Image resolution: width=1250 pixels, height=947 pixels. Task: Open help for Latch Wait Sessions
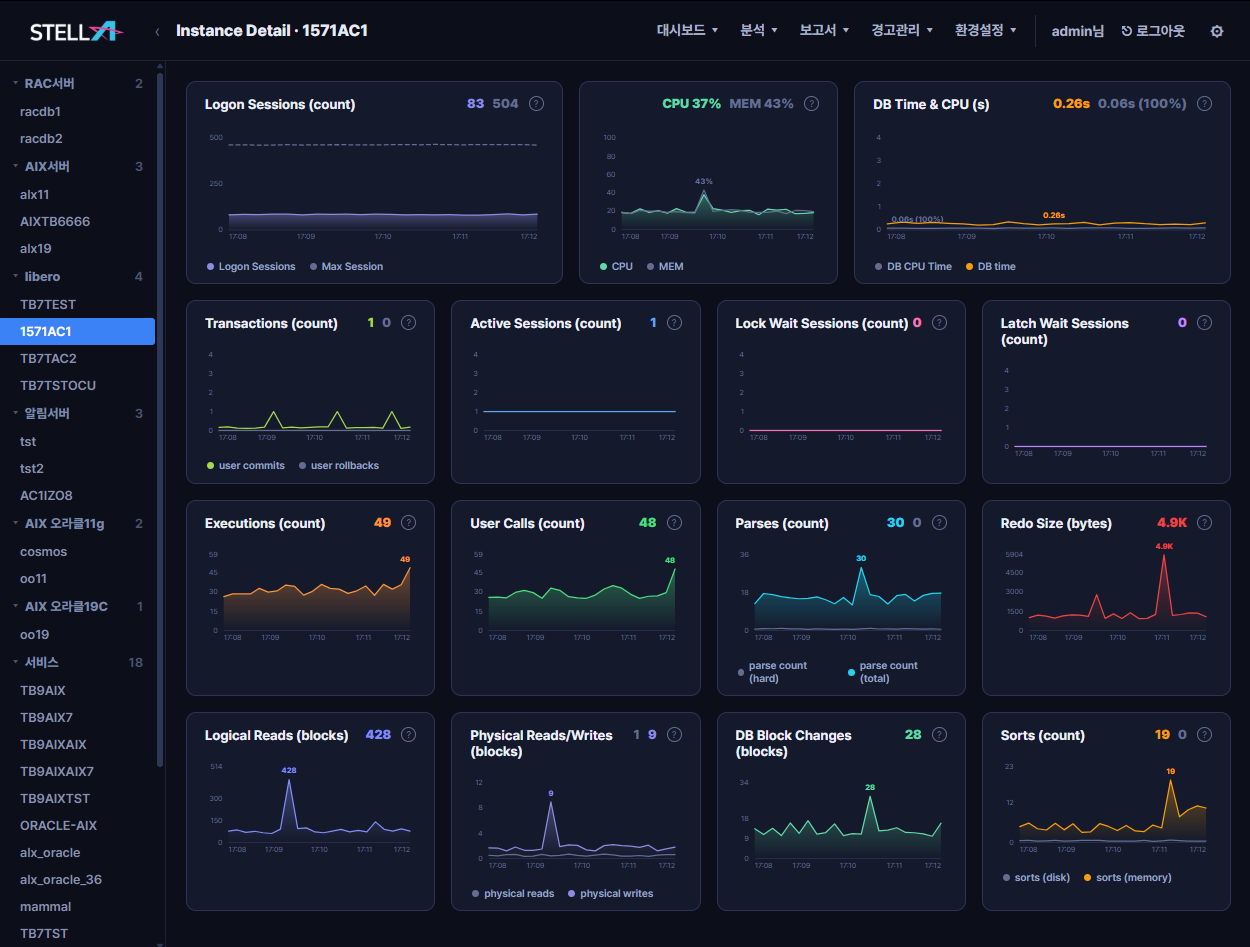[x=1204, y=323]
